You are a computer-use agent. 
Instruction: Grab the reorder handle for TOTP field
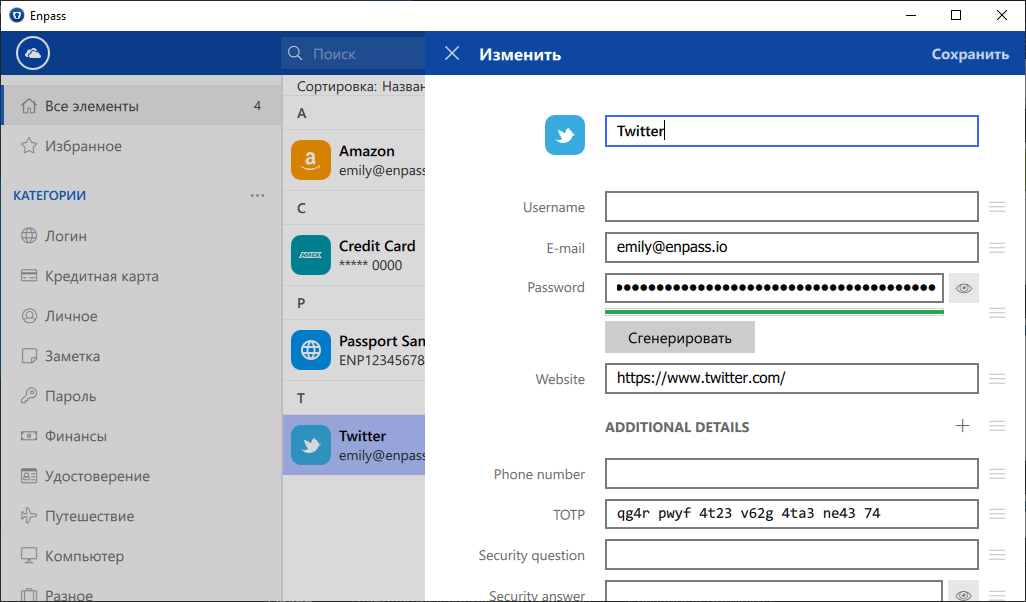[997, 514]
